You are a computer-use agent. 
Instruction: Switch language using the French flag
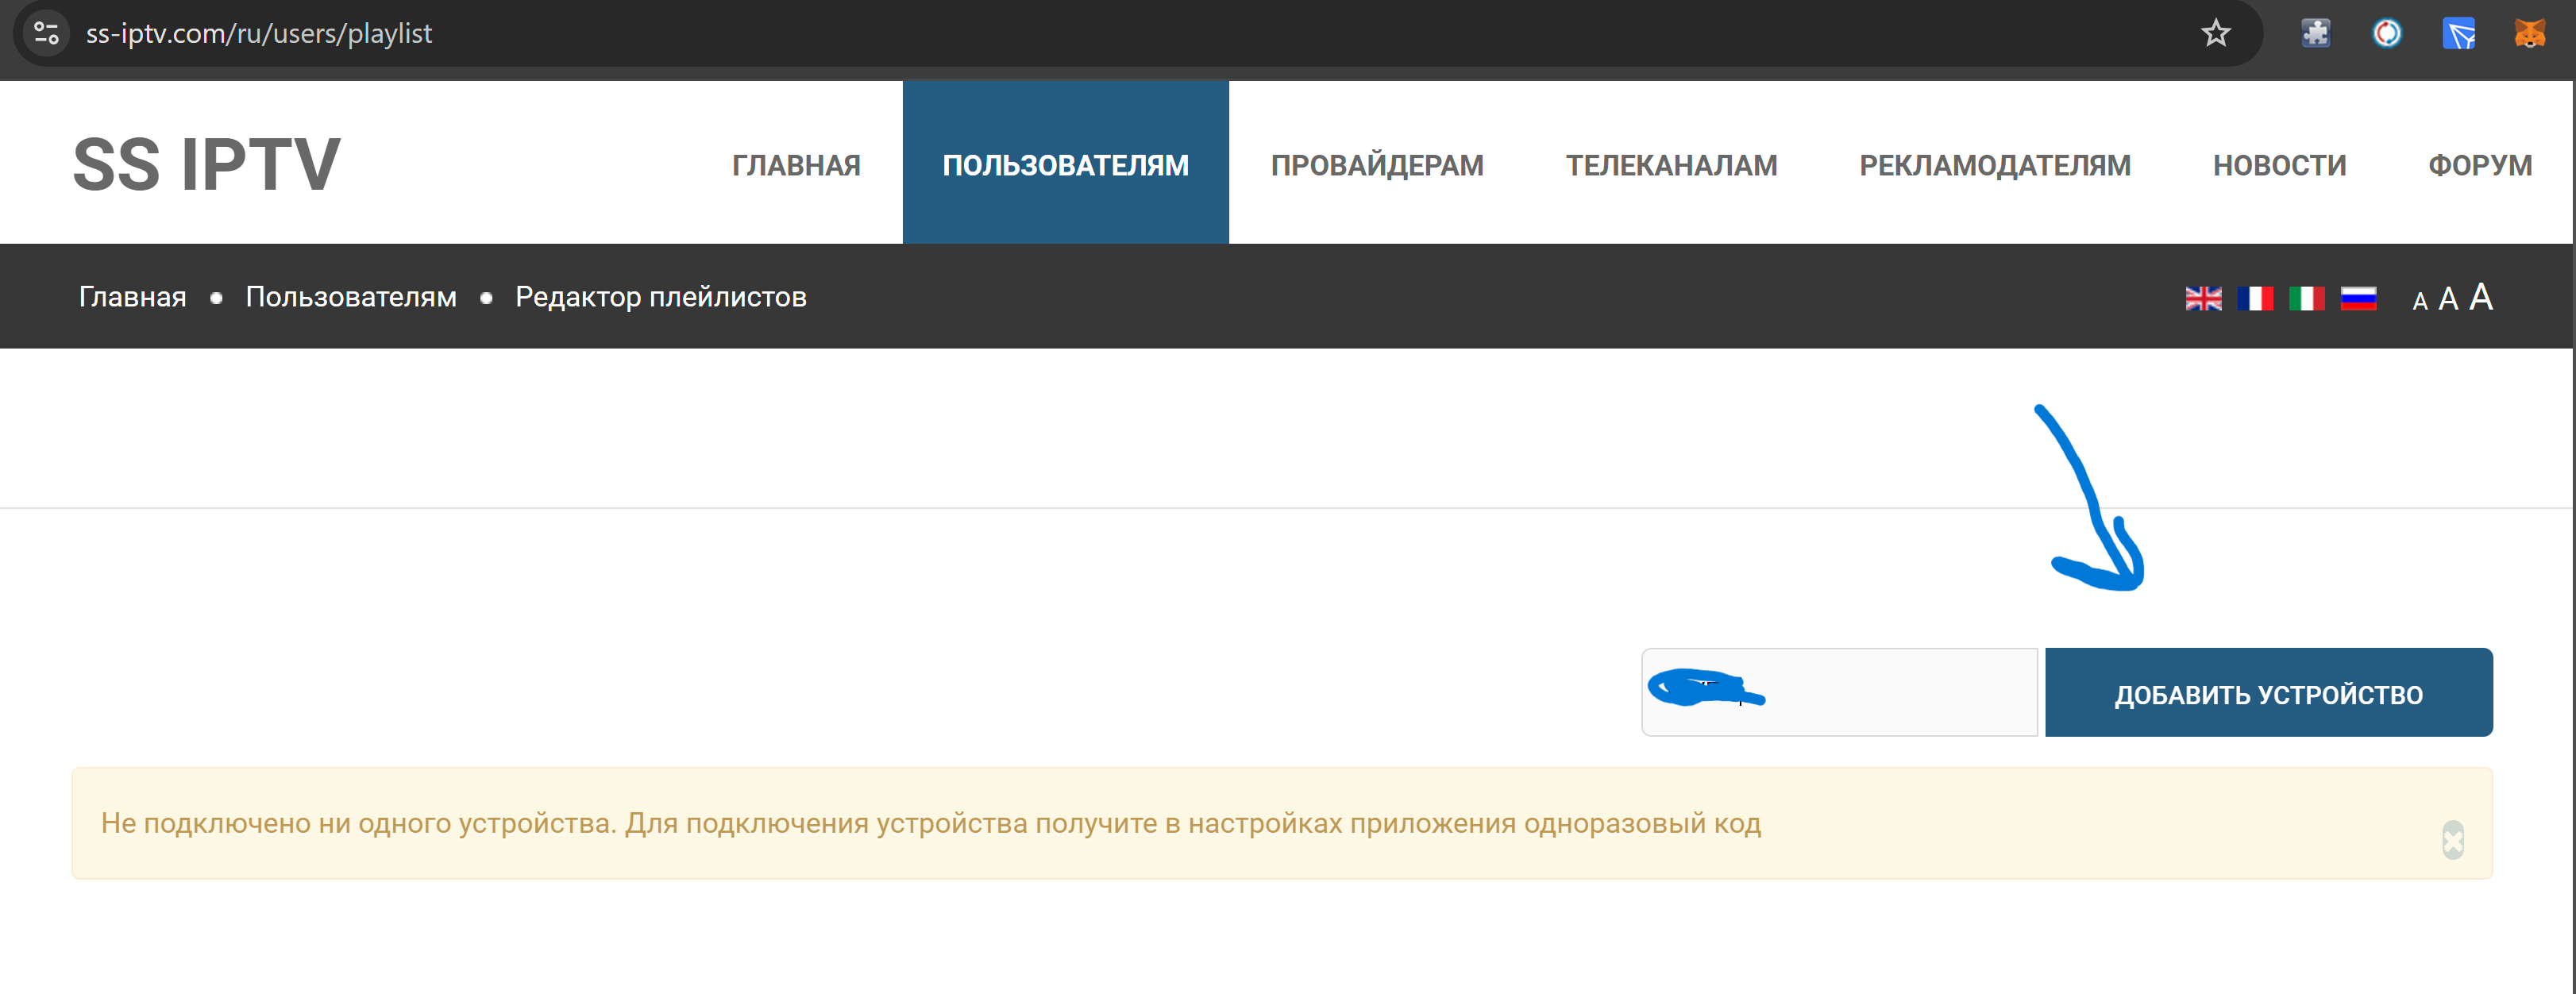click(x=2255, y=298)
